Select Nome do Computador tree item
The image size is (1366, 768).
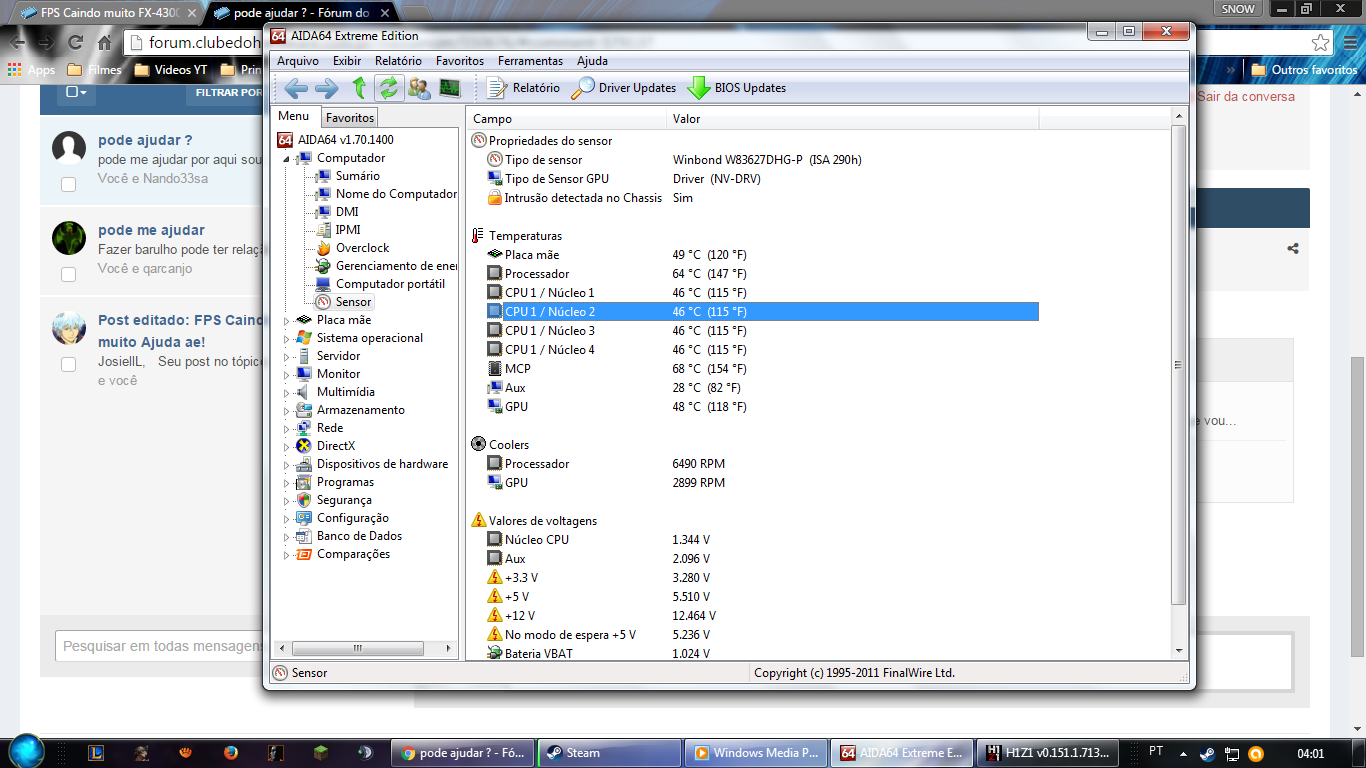(x=396, y=194)
